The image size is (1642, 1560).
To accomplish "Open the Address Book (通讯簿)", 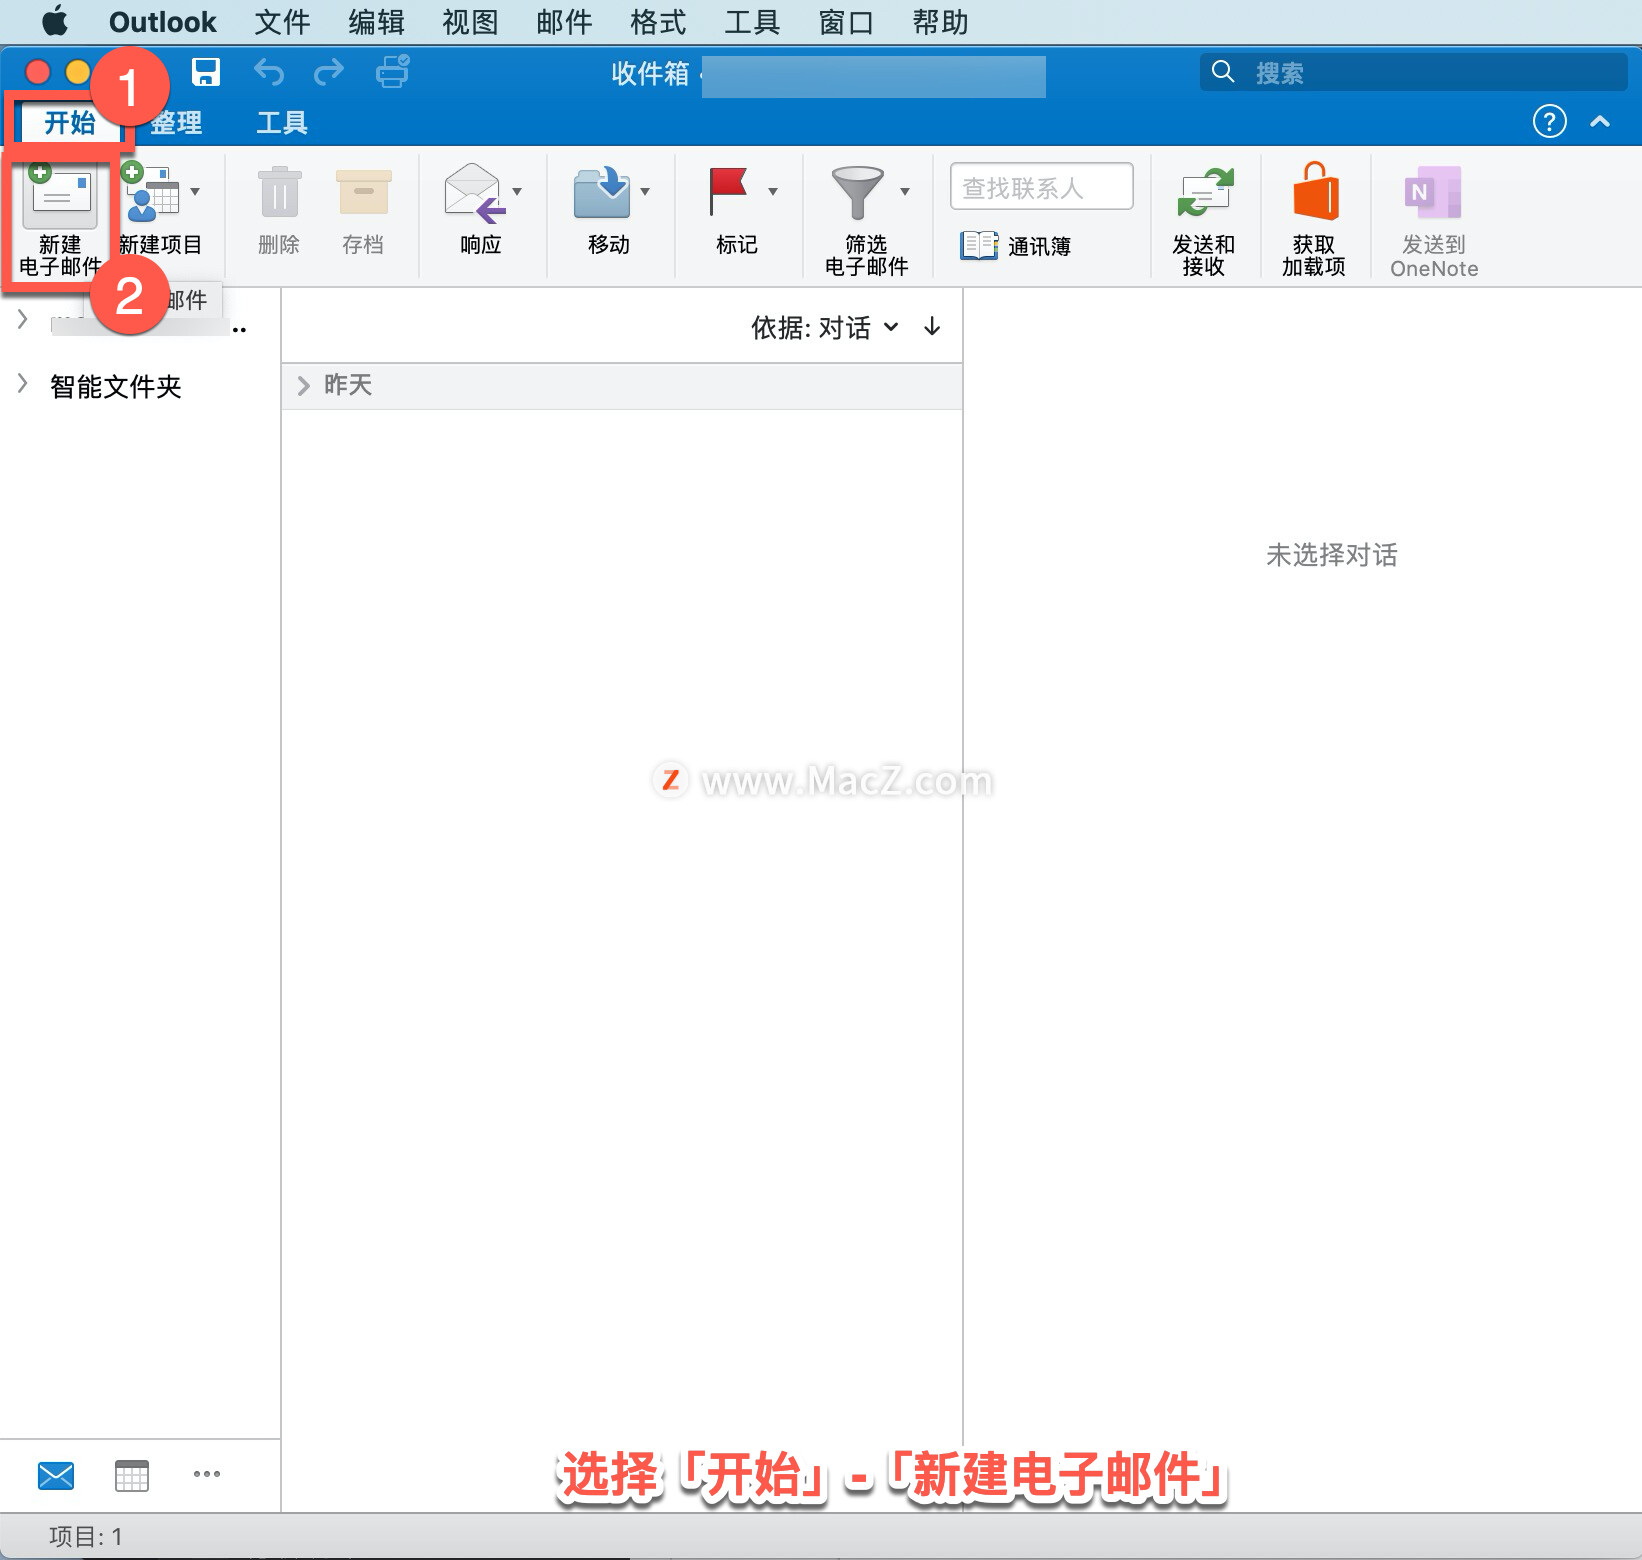I will coord(1015,246).
